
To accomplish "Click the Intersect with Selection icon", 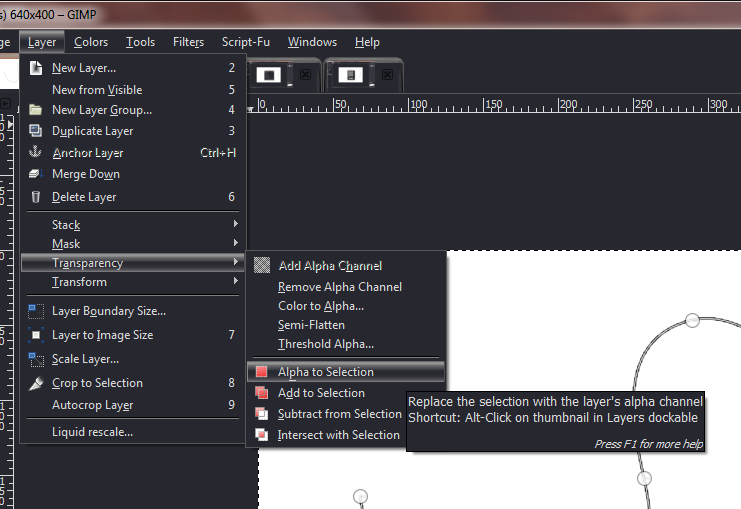I will (261, 434).
